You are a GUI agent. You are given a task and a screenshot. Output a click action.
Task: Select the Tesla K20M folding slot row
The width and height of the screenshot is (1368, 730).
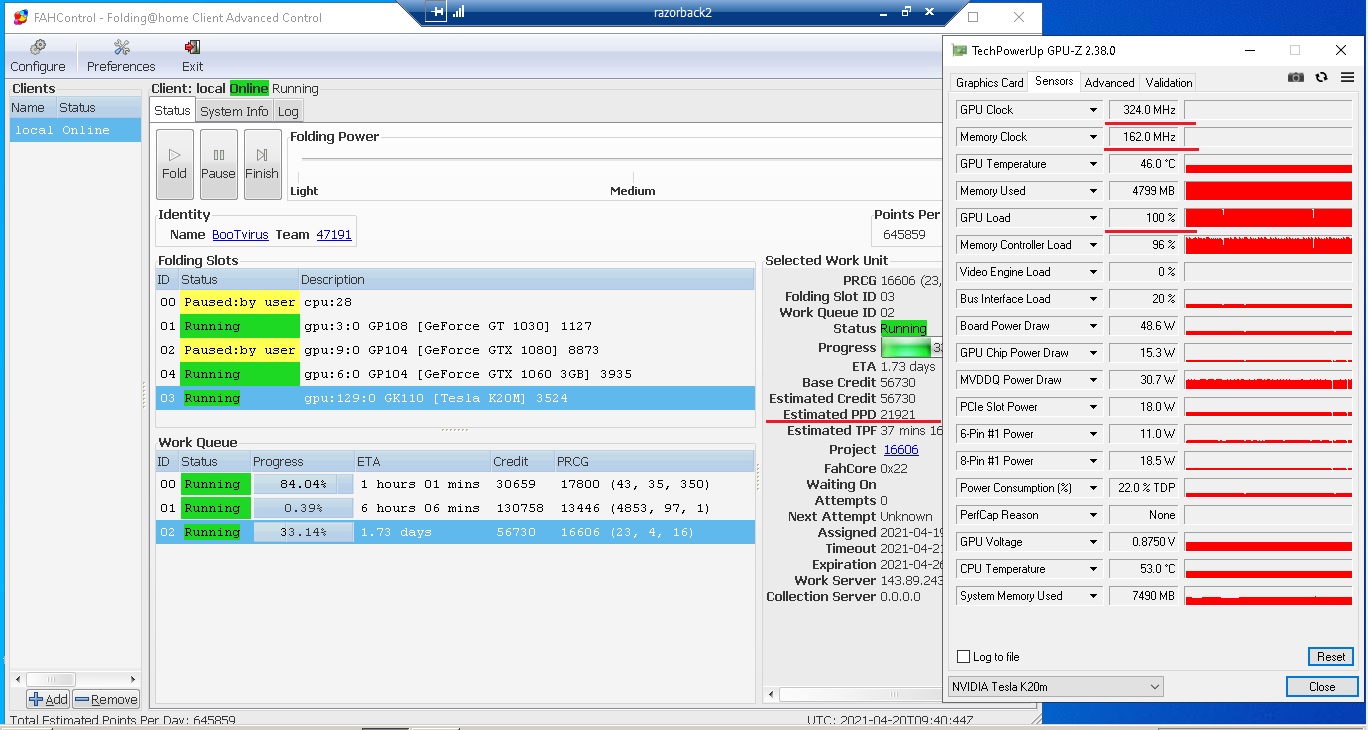click(455, 398)
